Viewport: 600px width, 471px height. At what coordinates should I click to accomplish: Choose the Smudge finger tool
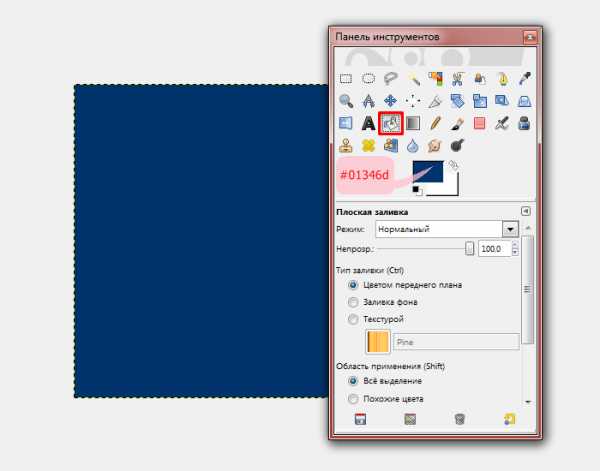435,145
